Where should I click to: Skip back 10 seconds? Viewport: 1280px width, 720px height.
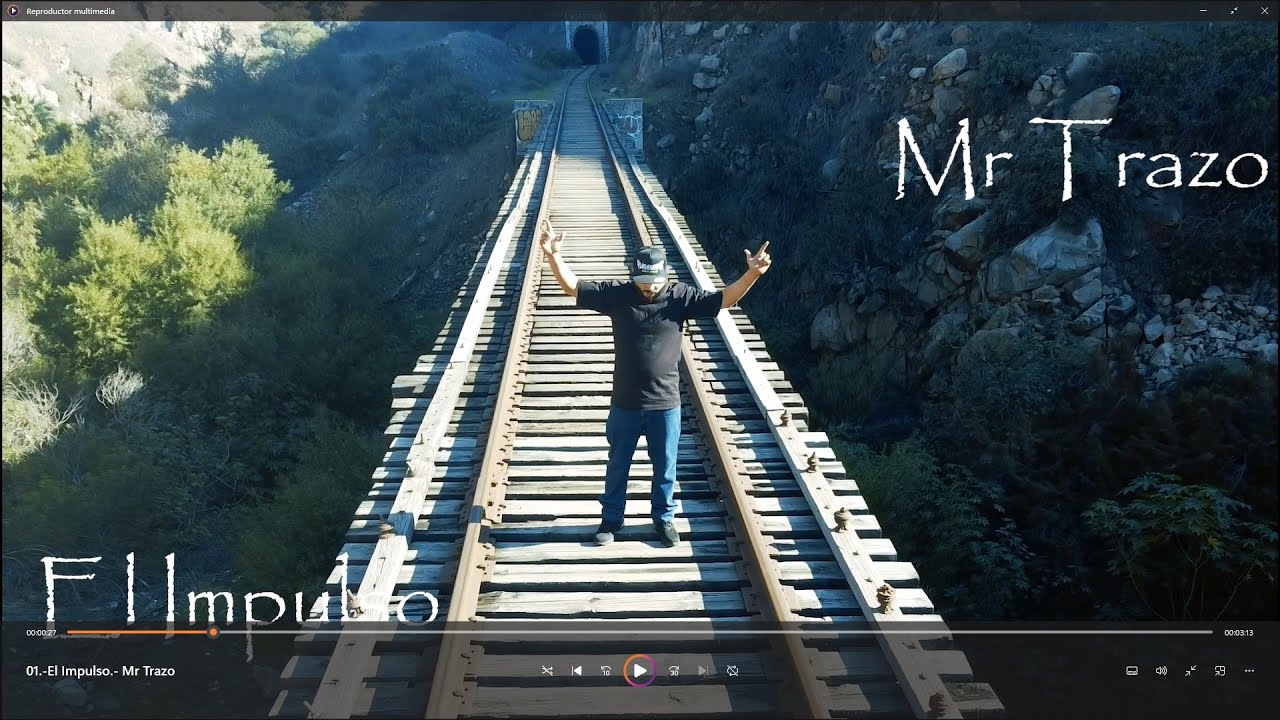point(606,671)
